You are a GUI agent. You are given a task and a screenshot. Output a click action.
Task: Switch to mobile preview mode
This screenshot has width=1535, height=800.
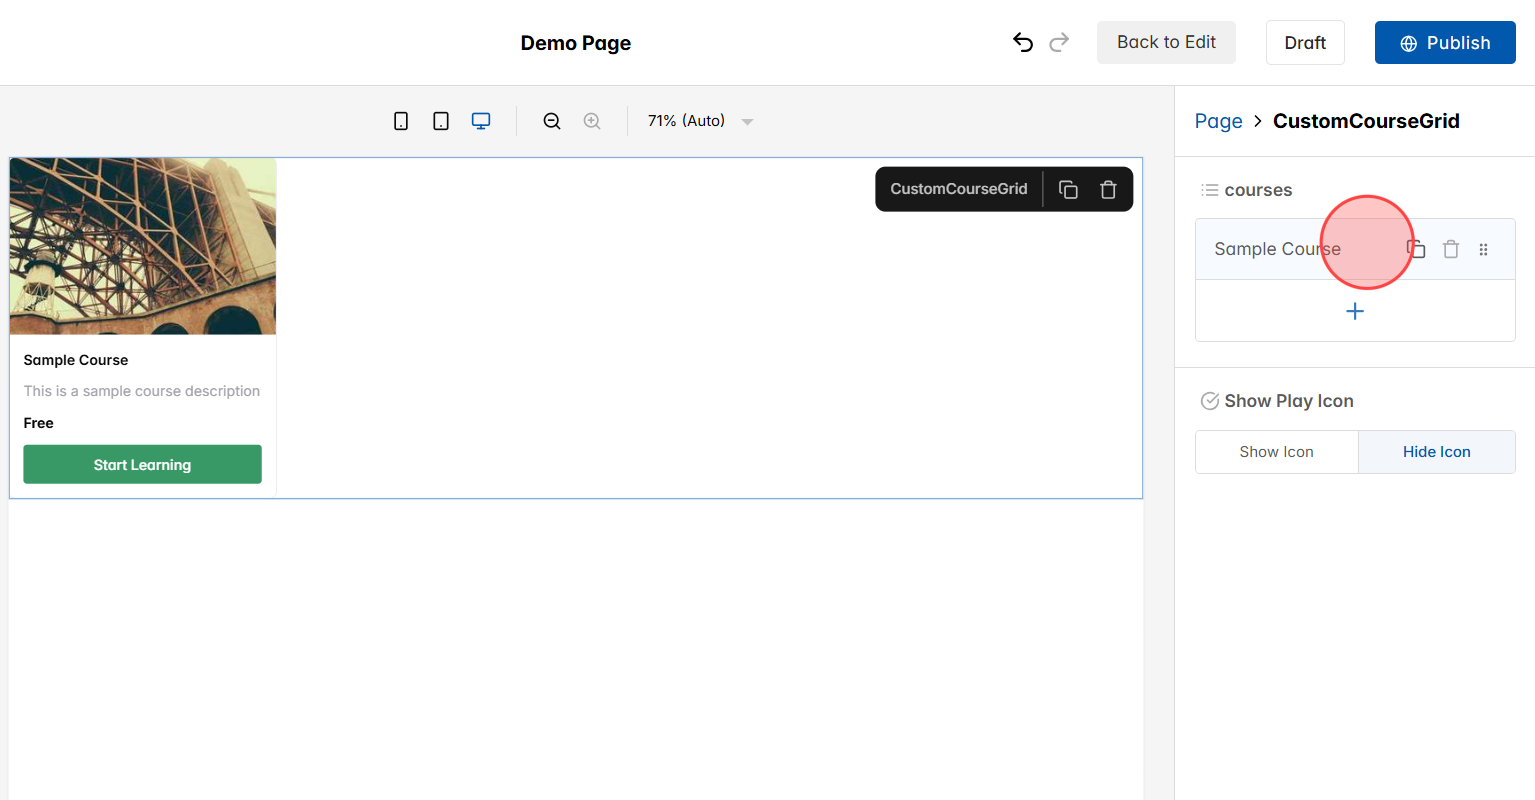coord(400,120)
